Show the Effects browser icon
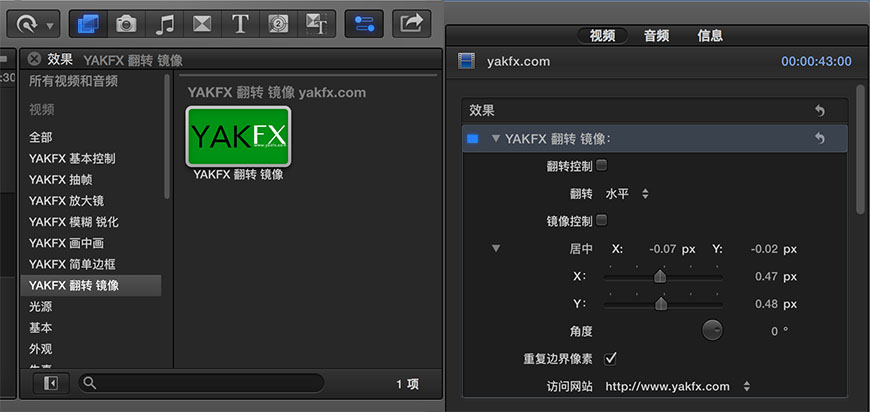The height and width of the screenshot is (412, 870). [89, 24]
